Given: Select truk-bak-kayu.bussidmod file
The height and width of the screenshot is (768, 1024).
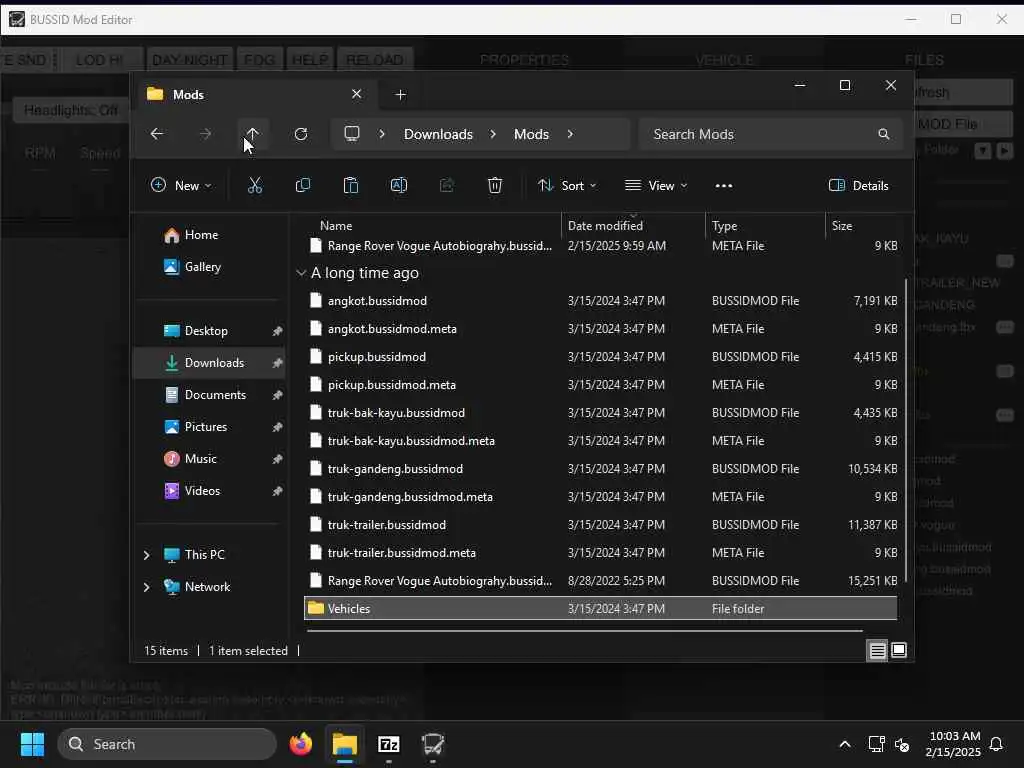Looking at the screenshot, I should click(601, 413).
